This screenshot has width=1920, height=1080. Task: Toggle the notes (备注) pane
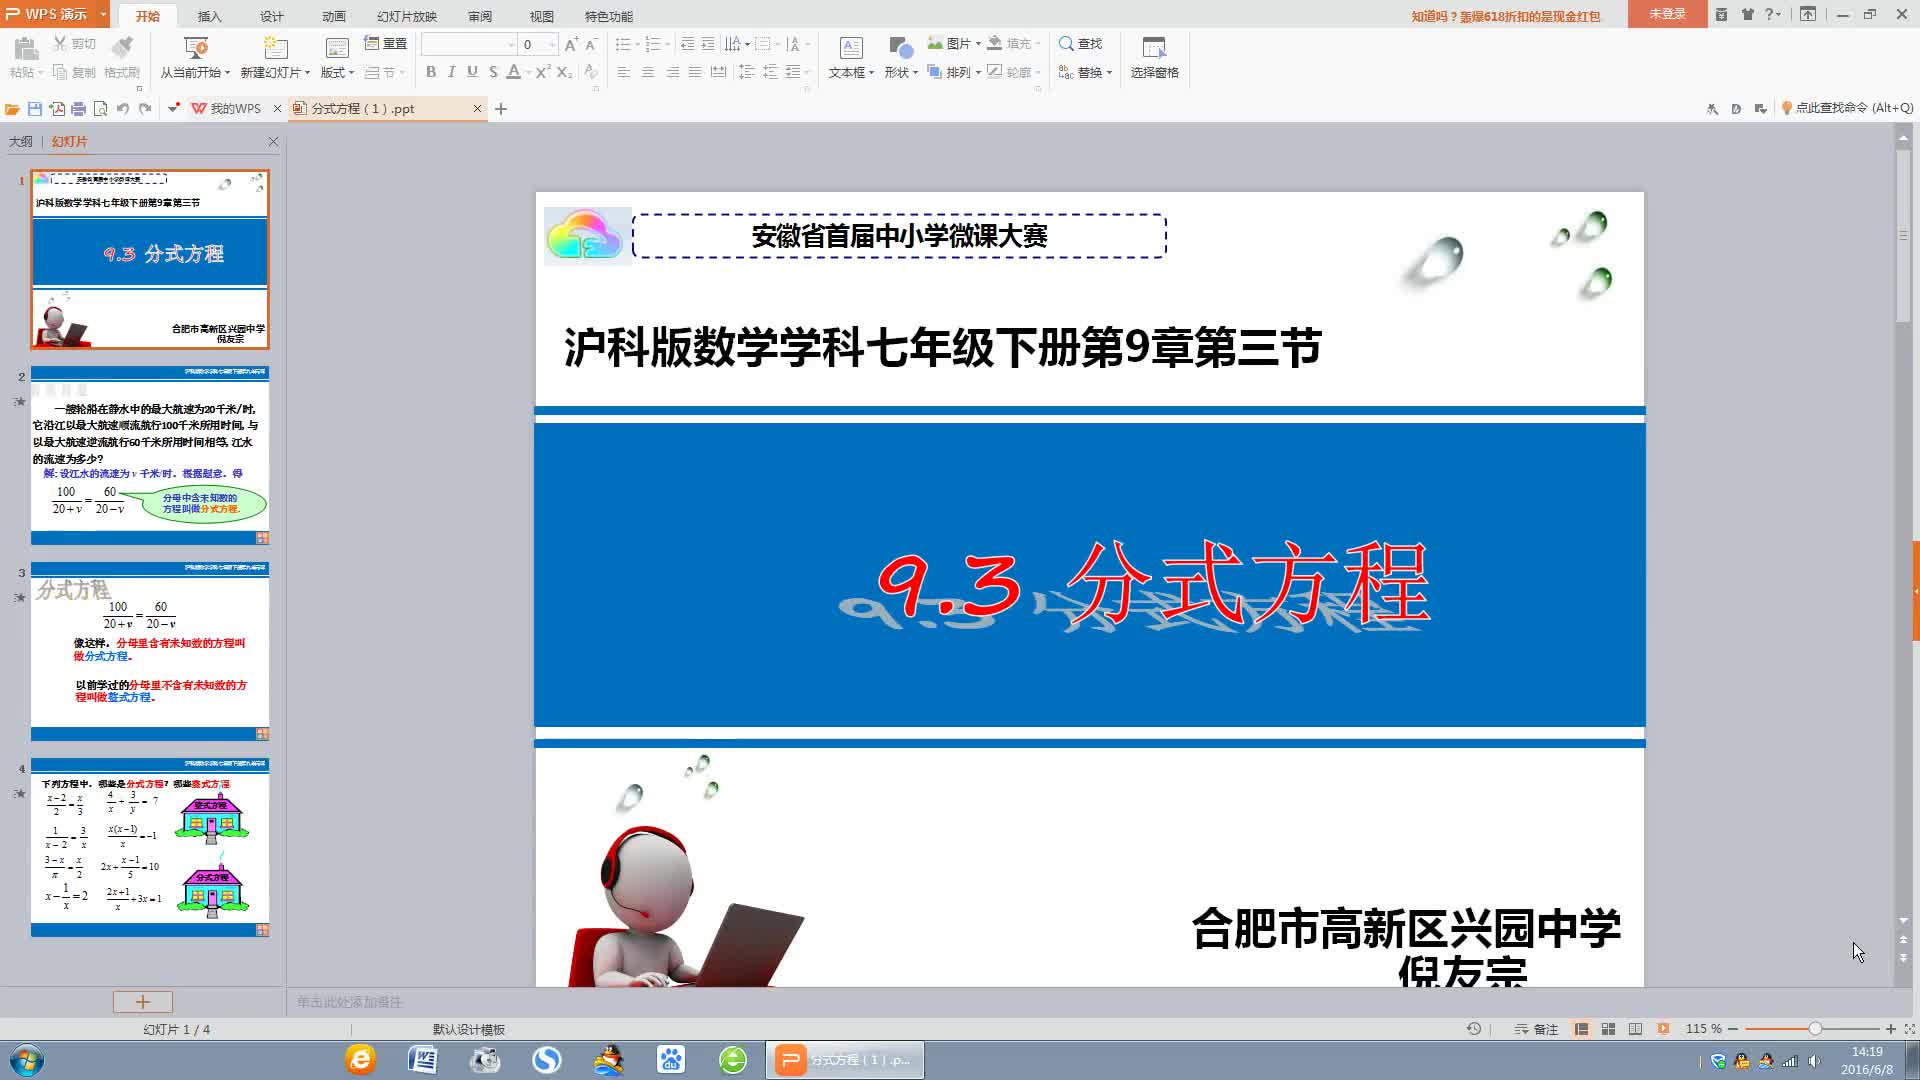pos(1536,1029)
